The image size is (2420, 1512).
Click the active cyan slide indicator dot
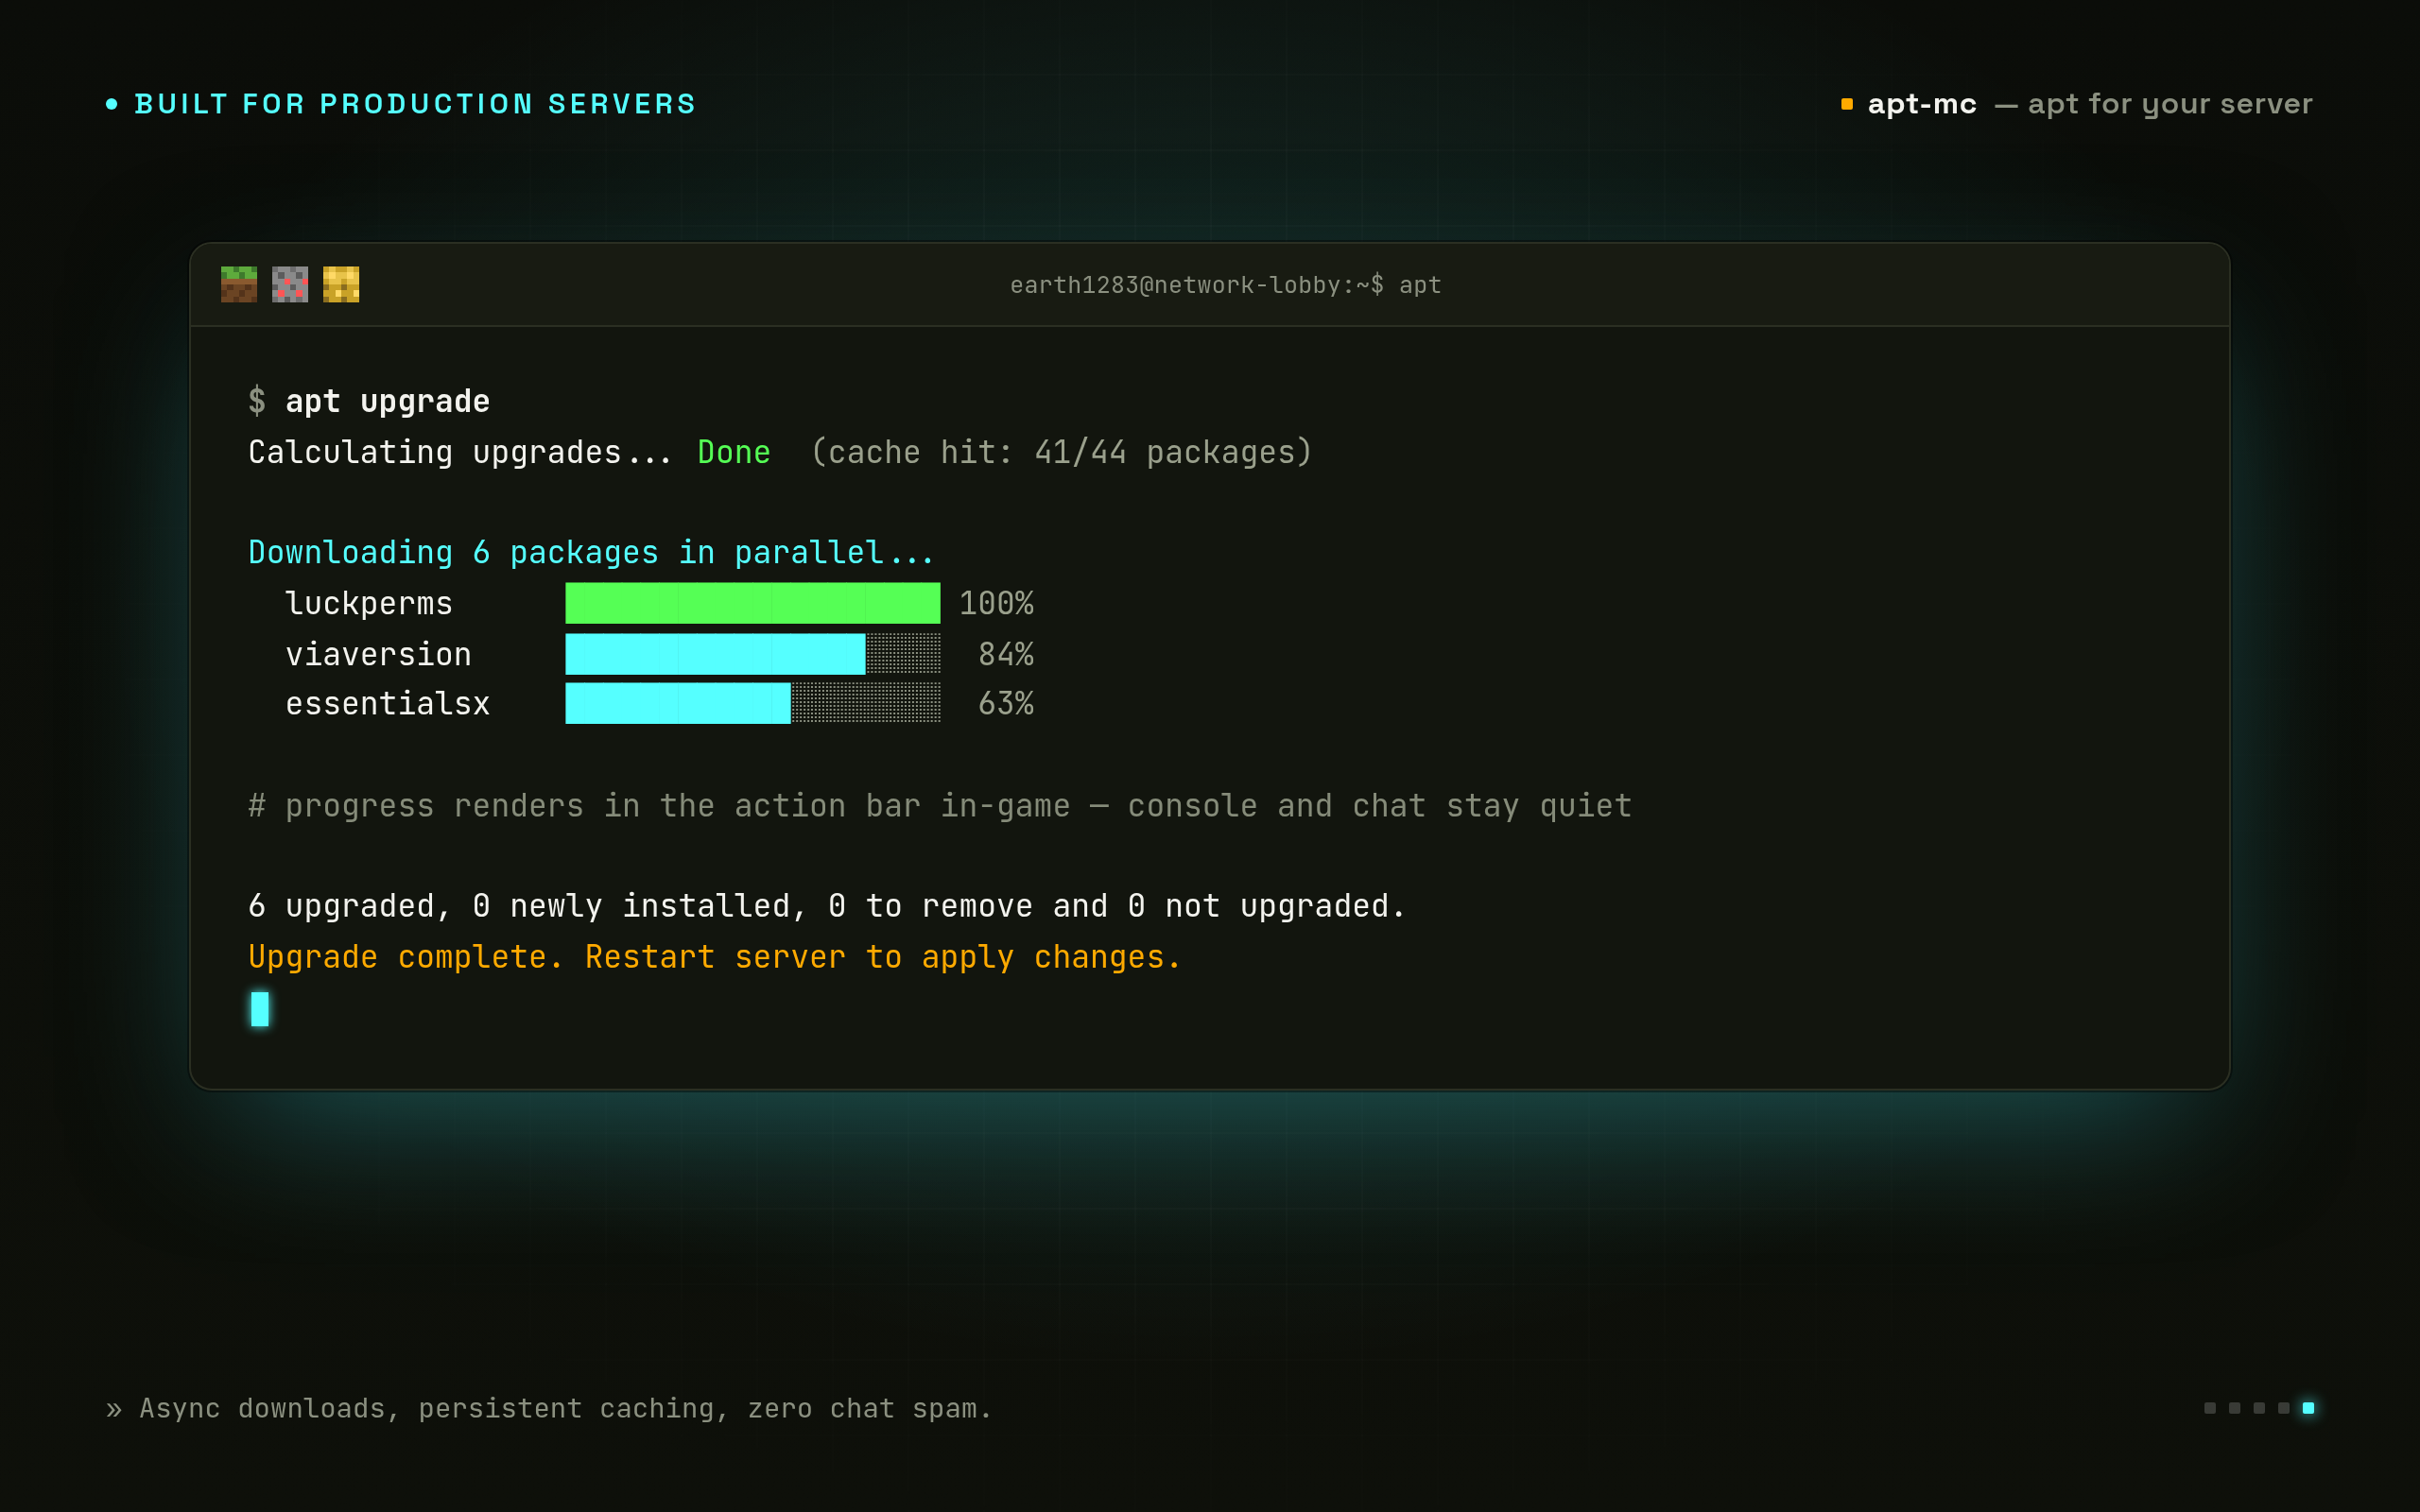[2308, 1408]
